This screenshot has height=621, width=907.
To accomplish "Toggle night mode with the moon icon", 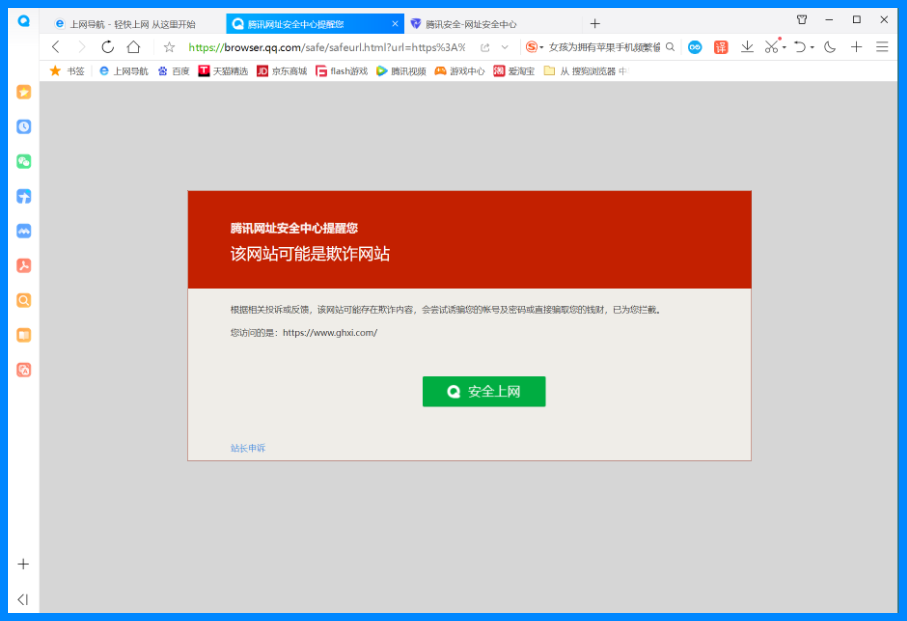I will click(829, 47).
